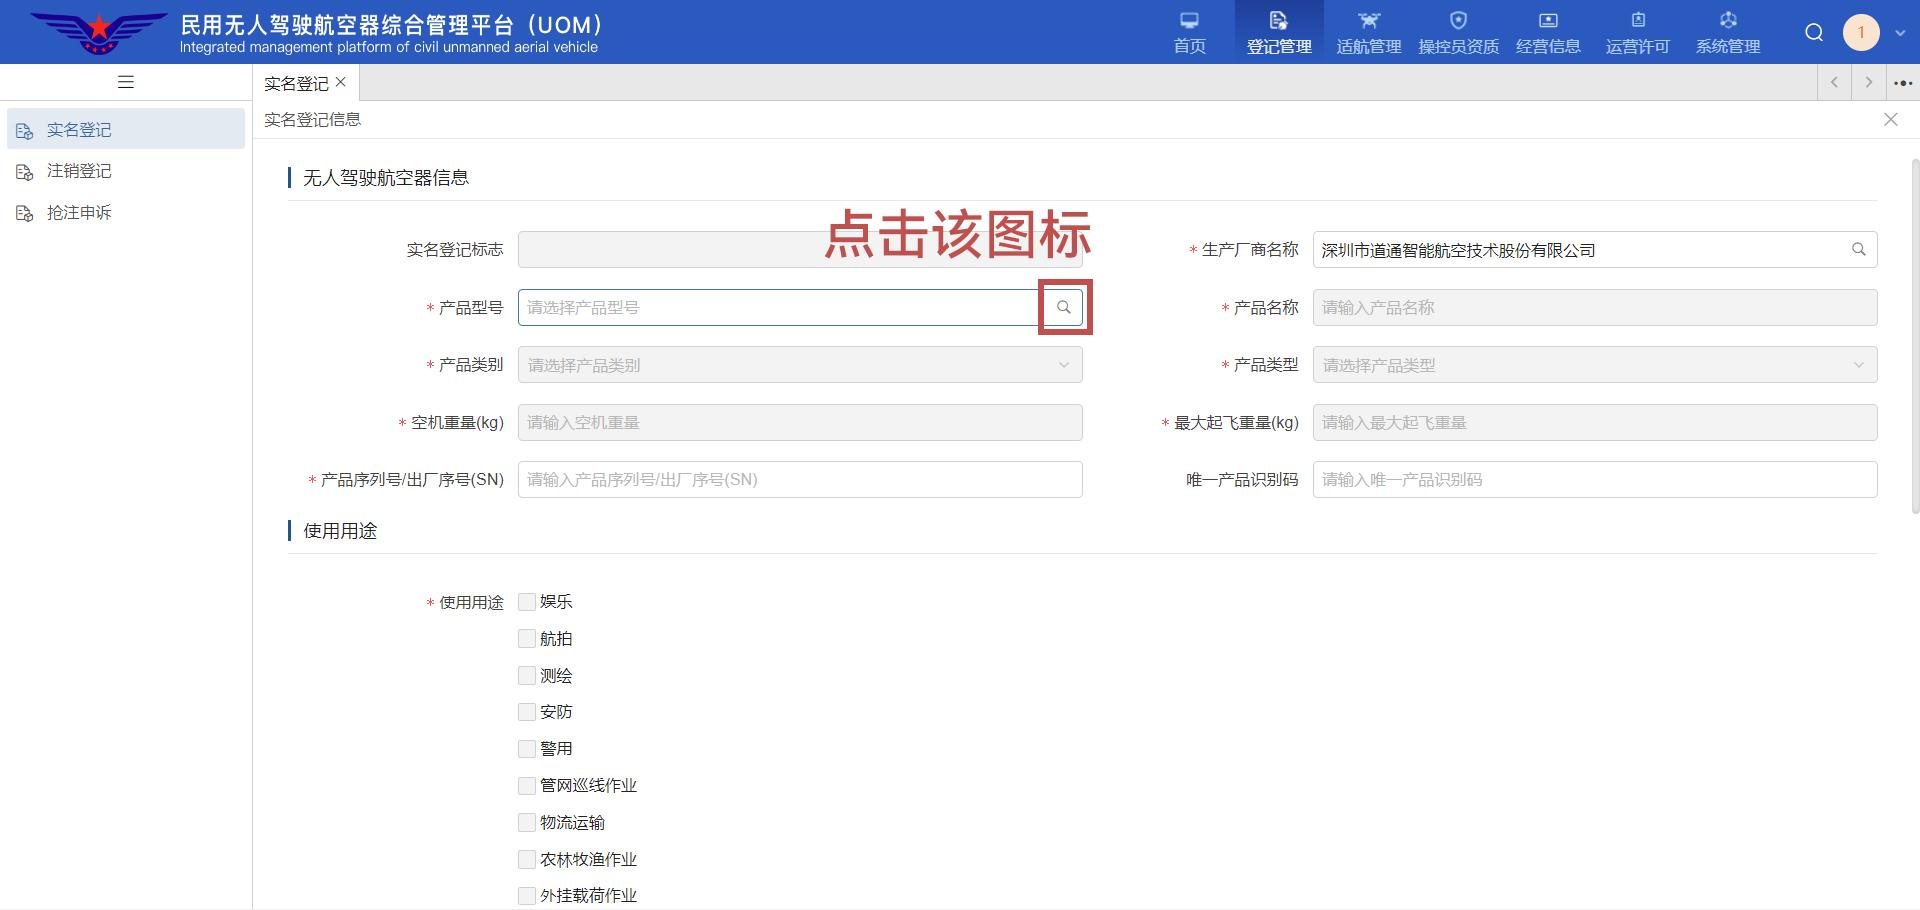Open the 产品类型 dropdown
1920x910 pixels.
tap(1594, 365)
